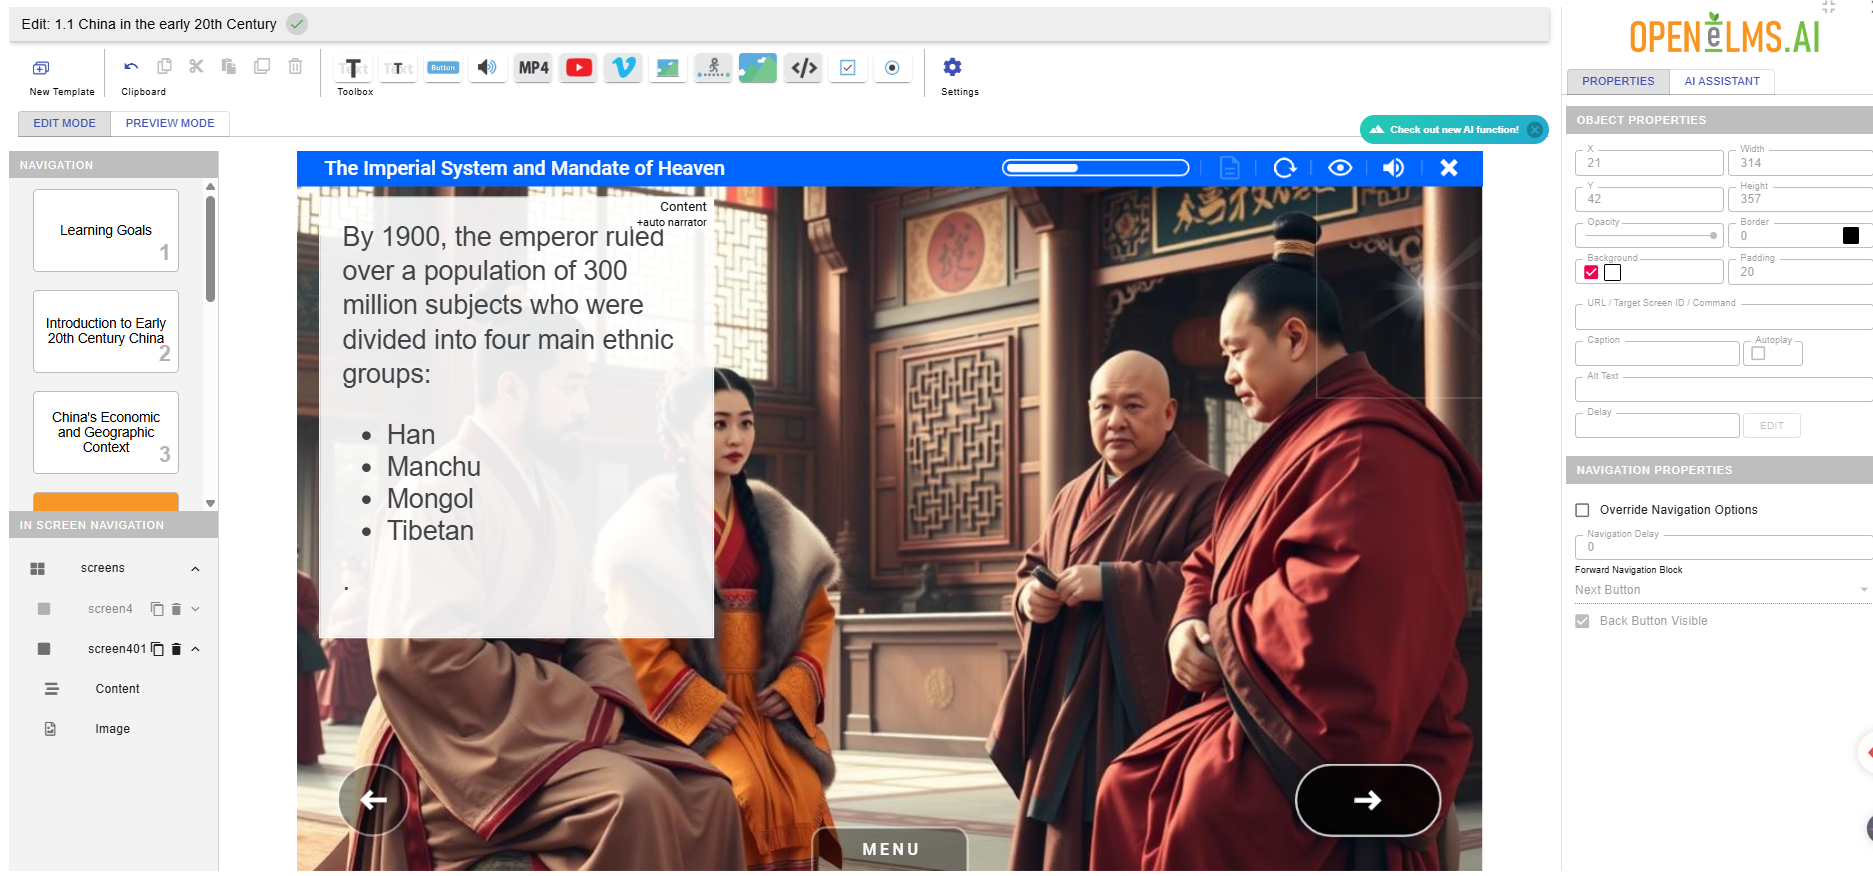The height and width of the screenshot is (876, 1873).
Task: Open the MENU button on slide
Action: [890, 849]
